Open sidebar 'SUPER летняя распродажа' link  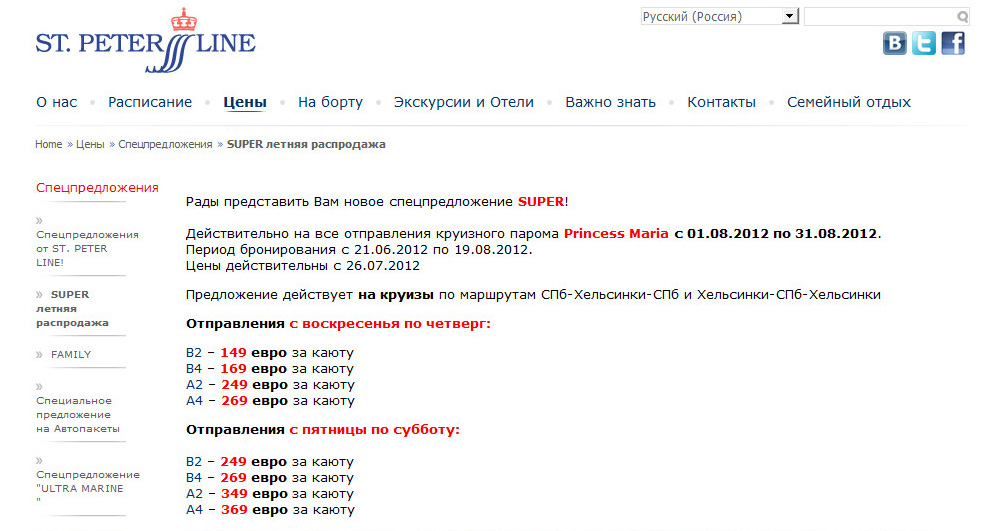point(72,308)
